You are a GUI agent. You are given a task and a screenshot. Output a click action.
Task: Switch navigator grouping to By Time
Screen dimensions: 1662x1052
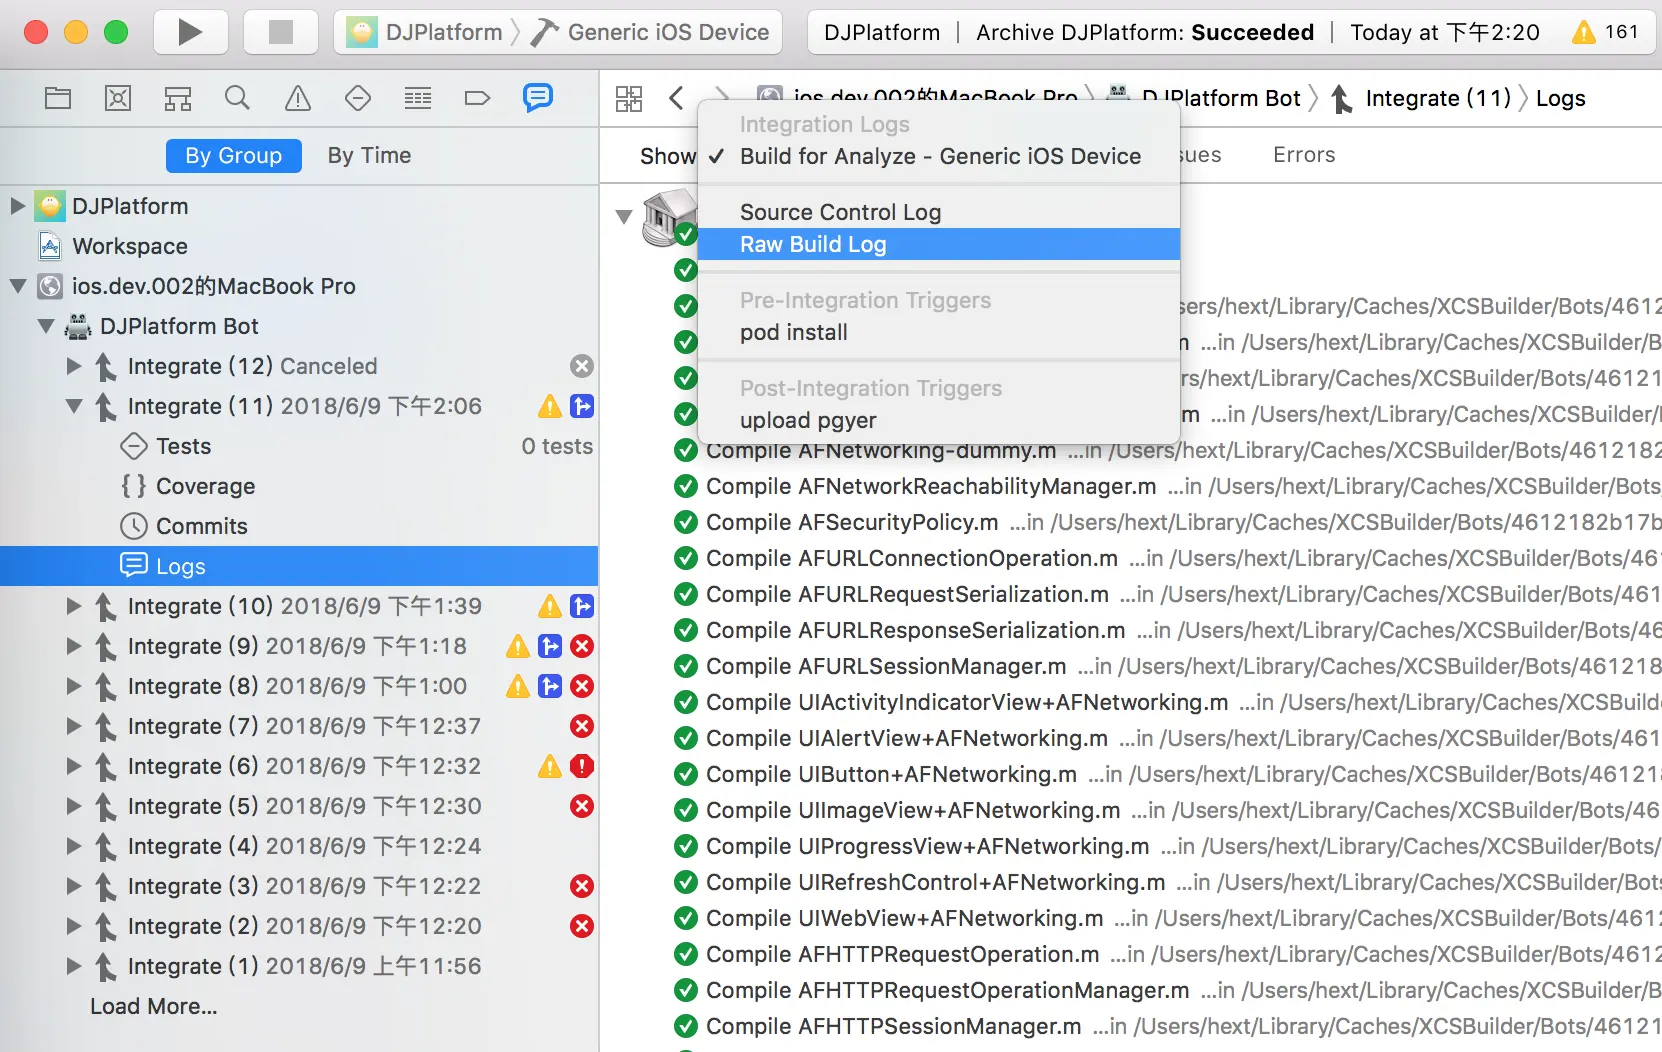369,156
